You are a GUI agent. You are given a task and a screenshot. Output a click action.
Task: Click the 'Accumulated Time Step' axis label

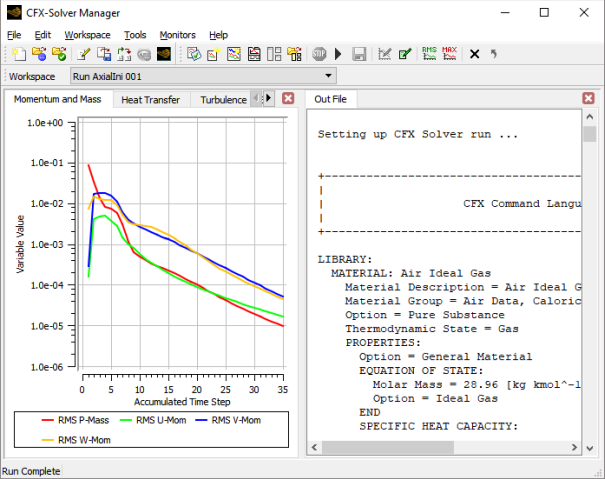(x=182, y=402)
